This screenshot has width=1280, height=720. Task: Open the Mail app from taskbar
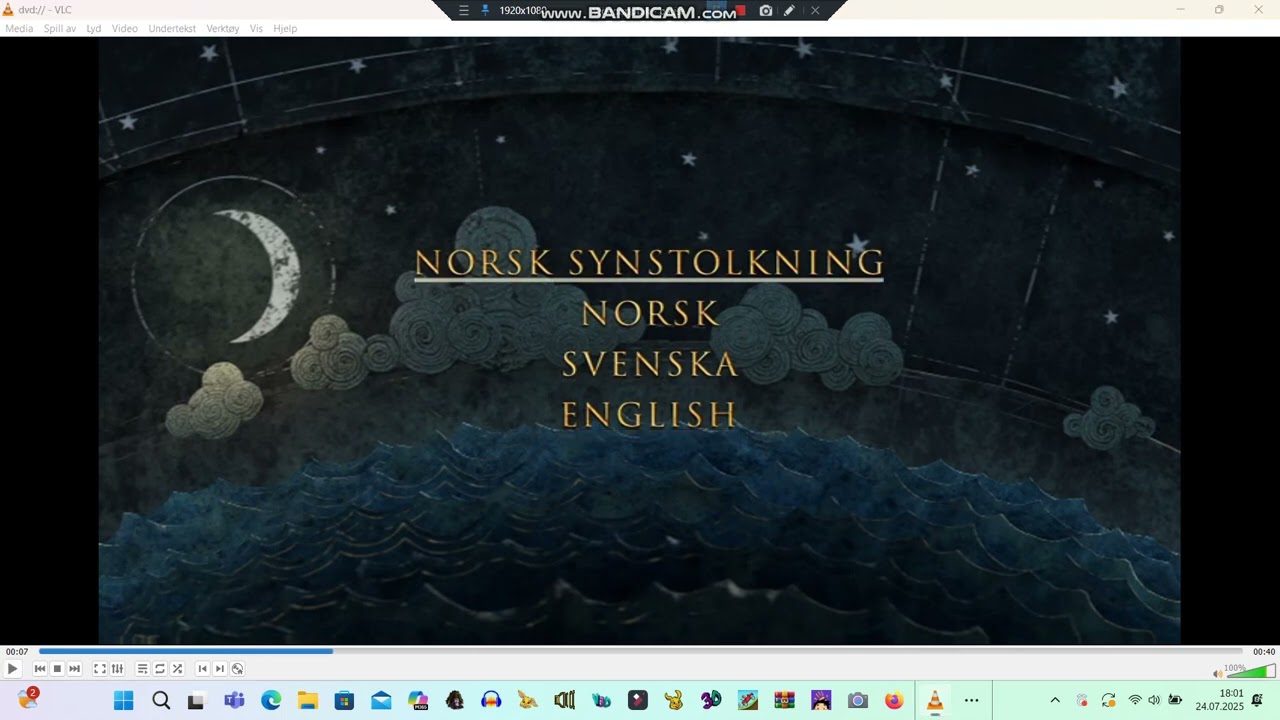point(381,701)
